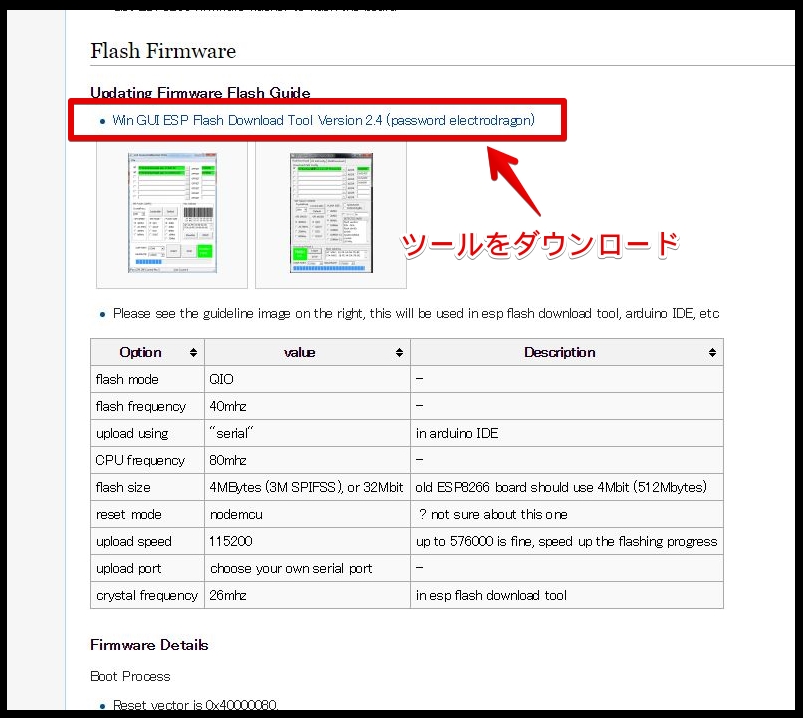Select the 'nodemcu' value cell
Image resolution: width=803 pixels, height=718 pixels.
(307, 515)
